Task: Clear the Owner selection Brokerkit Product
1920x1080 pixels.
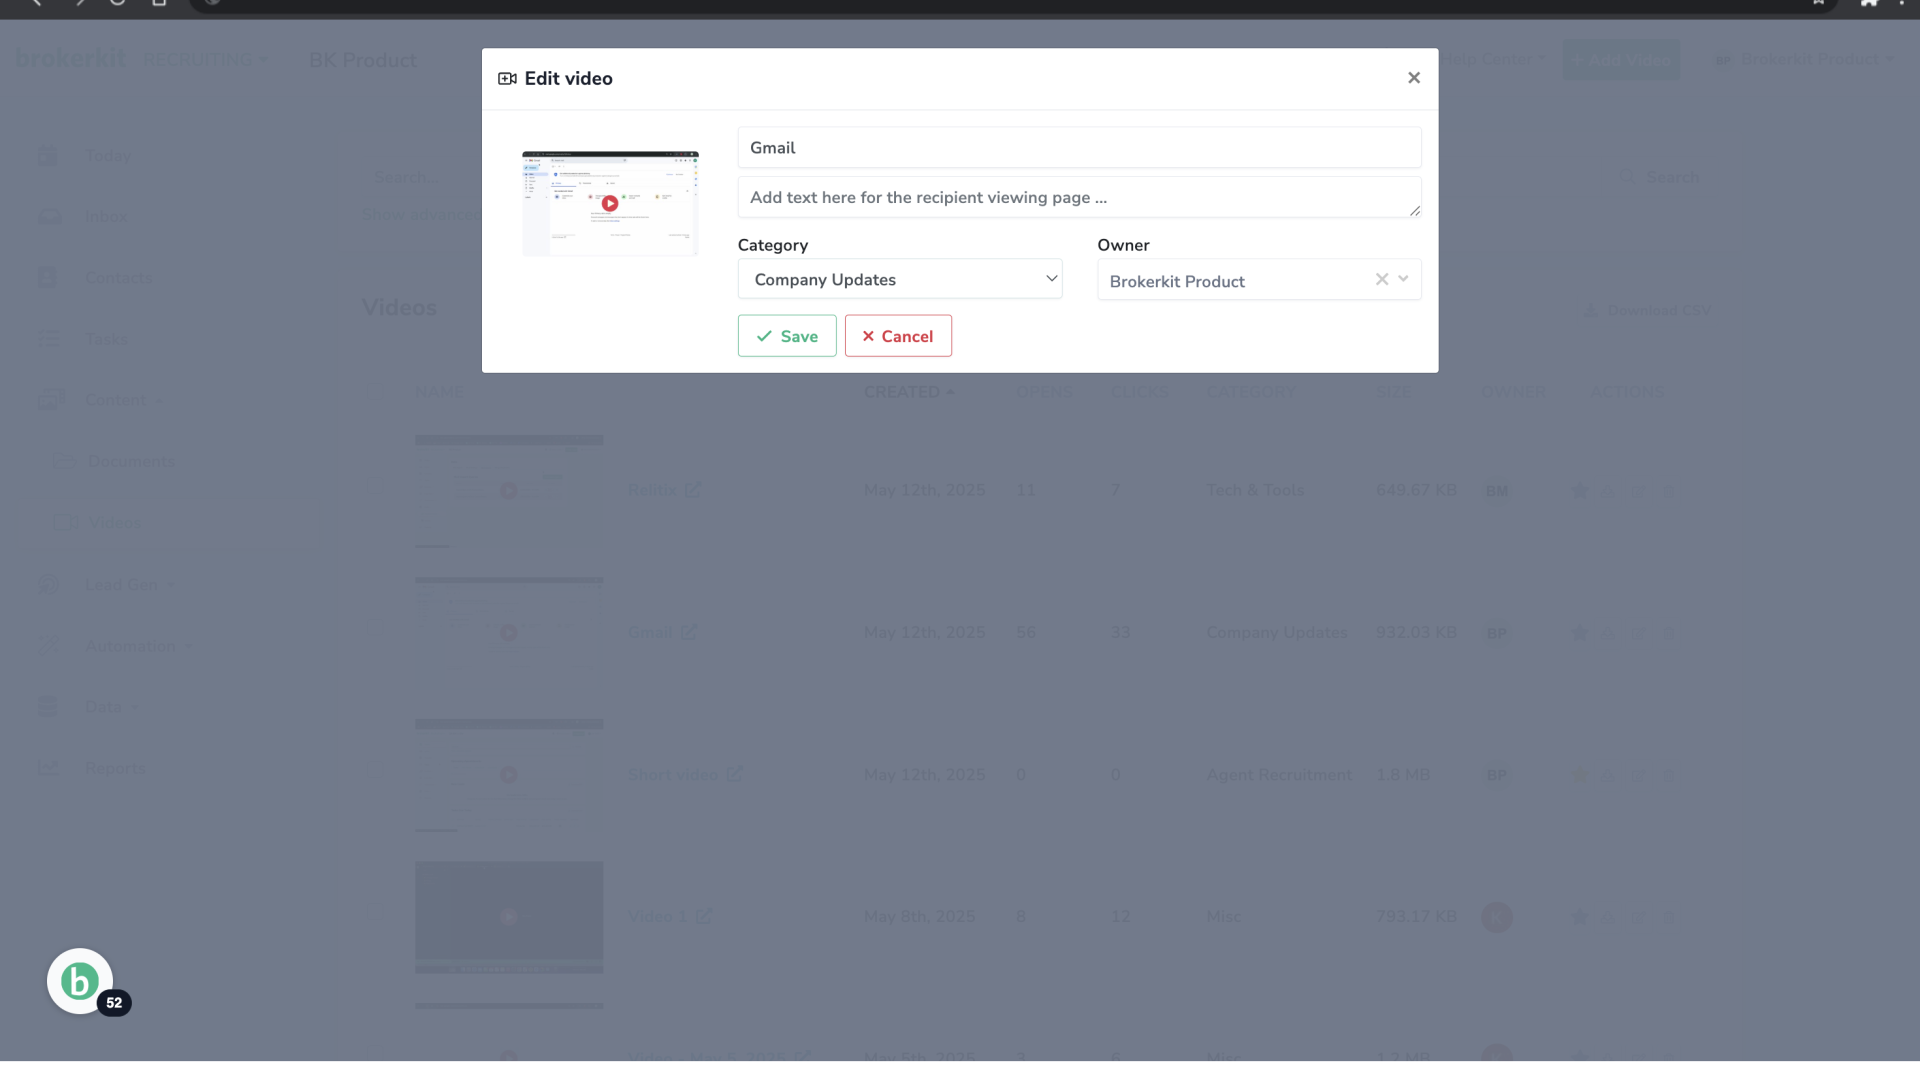Action: [x=1381, y=279]
